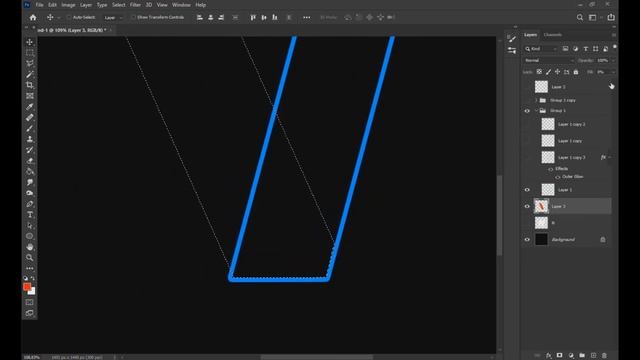Open the File menu
The width and height of the screenshot is (640, 360).
click(x=39, y=5)
